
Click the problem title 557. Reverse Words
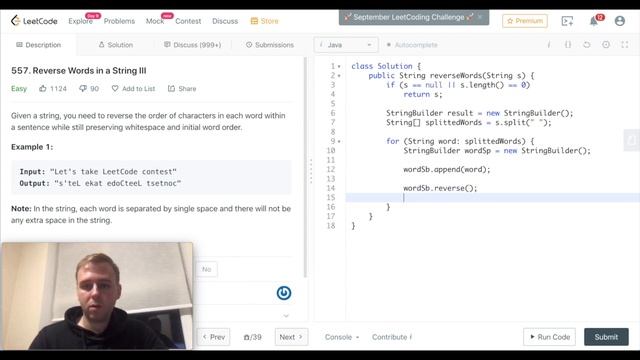pyautogui.click(x=78, y=71)
